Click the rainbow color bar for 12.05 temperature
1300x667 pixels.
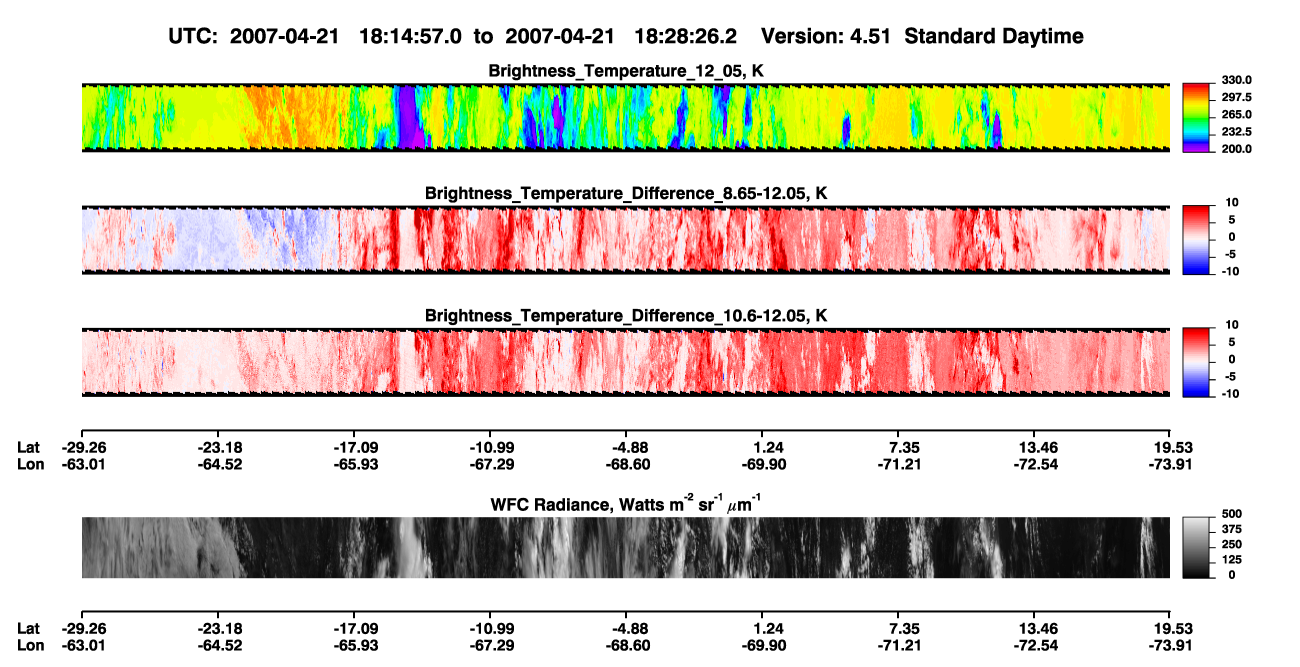click(x=1196, y=117)
